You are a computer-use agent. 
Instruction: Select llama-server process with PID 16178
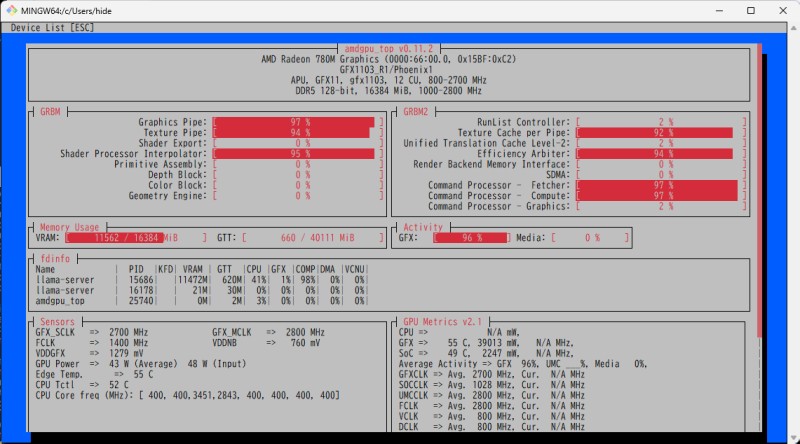coord(66,289)
